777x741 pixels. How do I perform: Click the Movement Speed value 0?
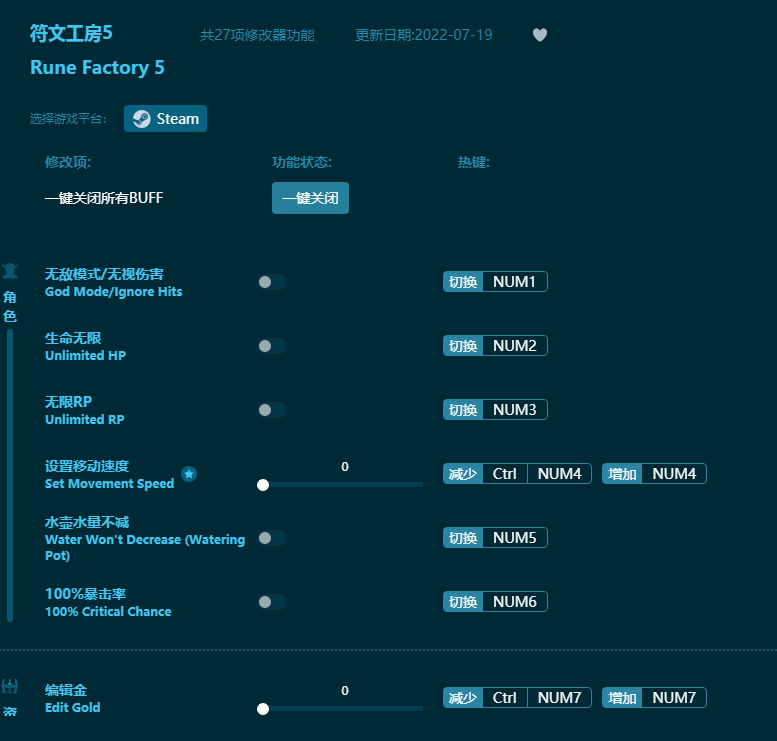tap(345, 466)
